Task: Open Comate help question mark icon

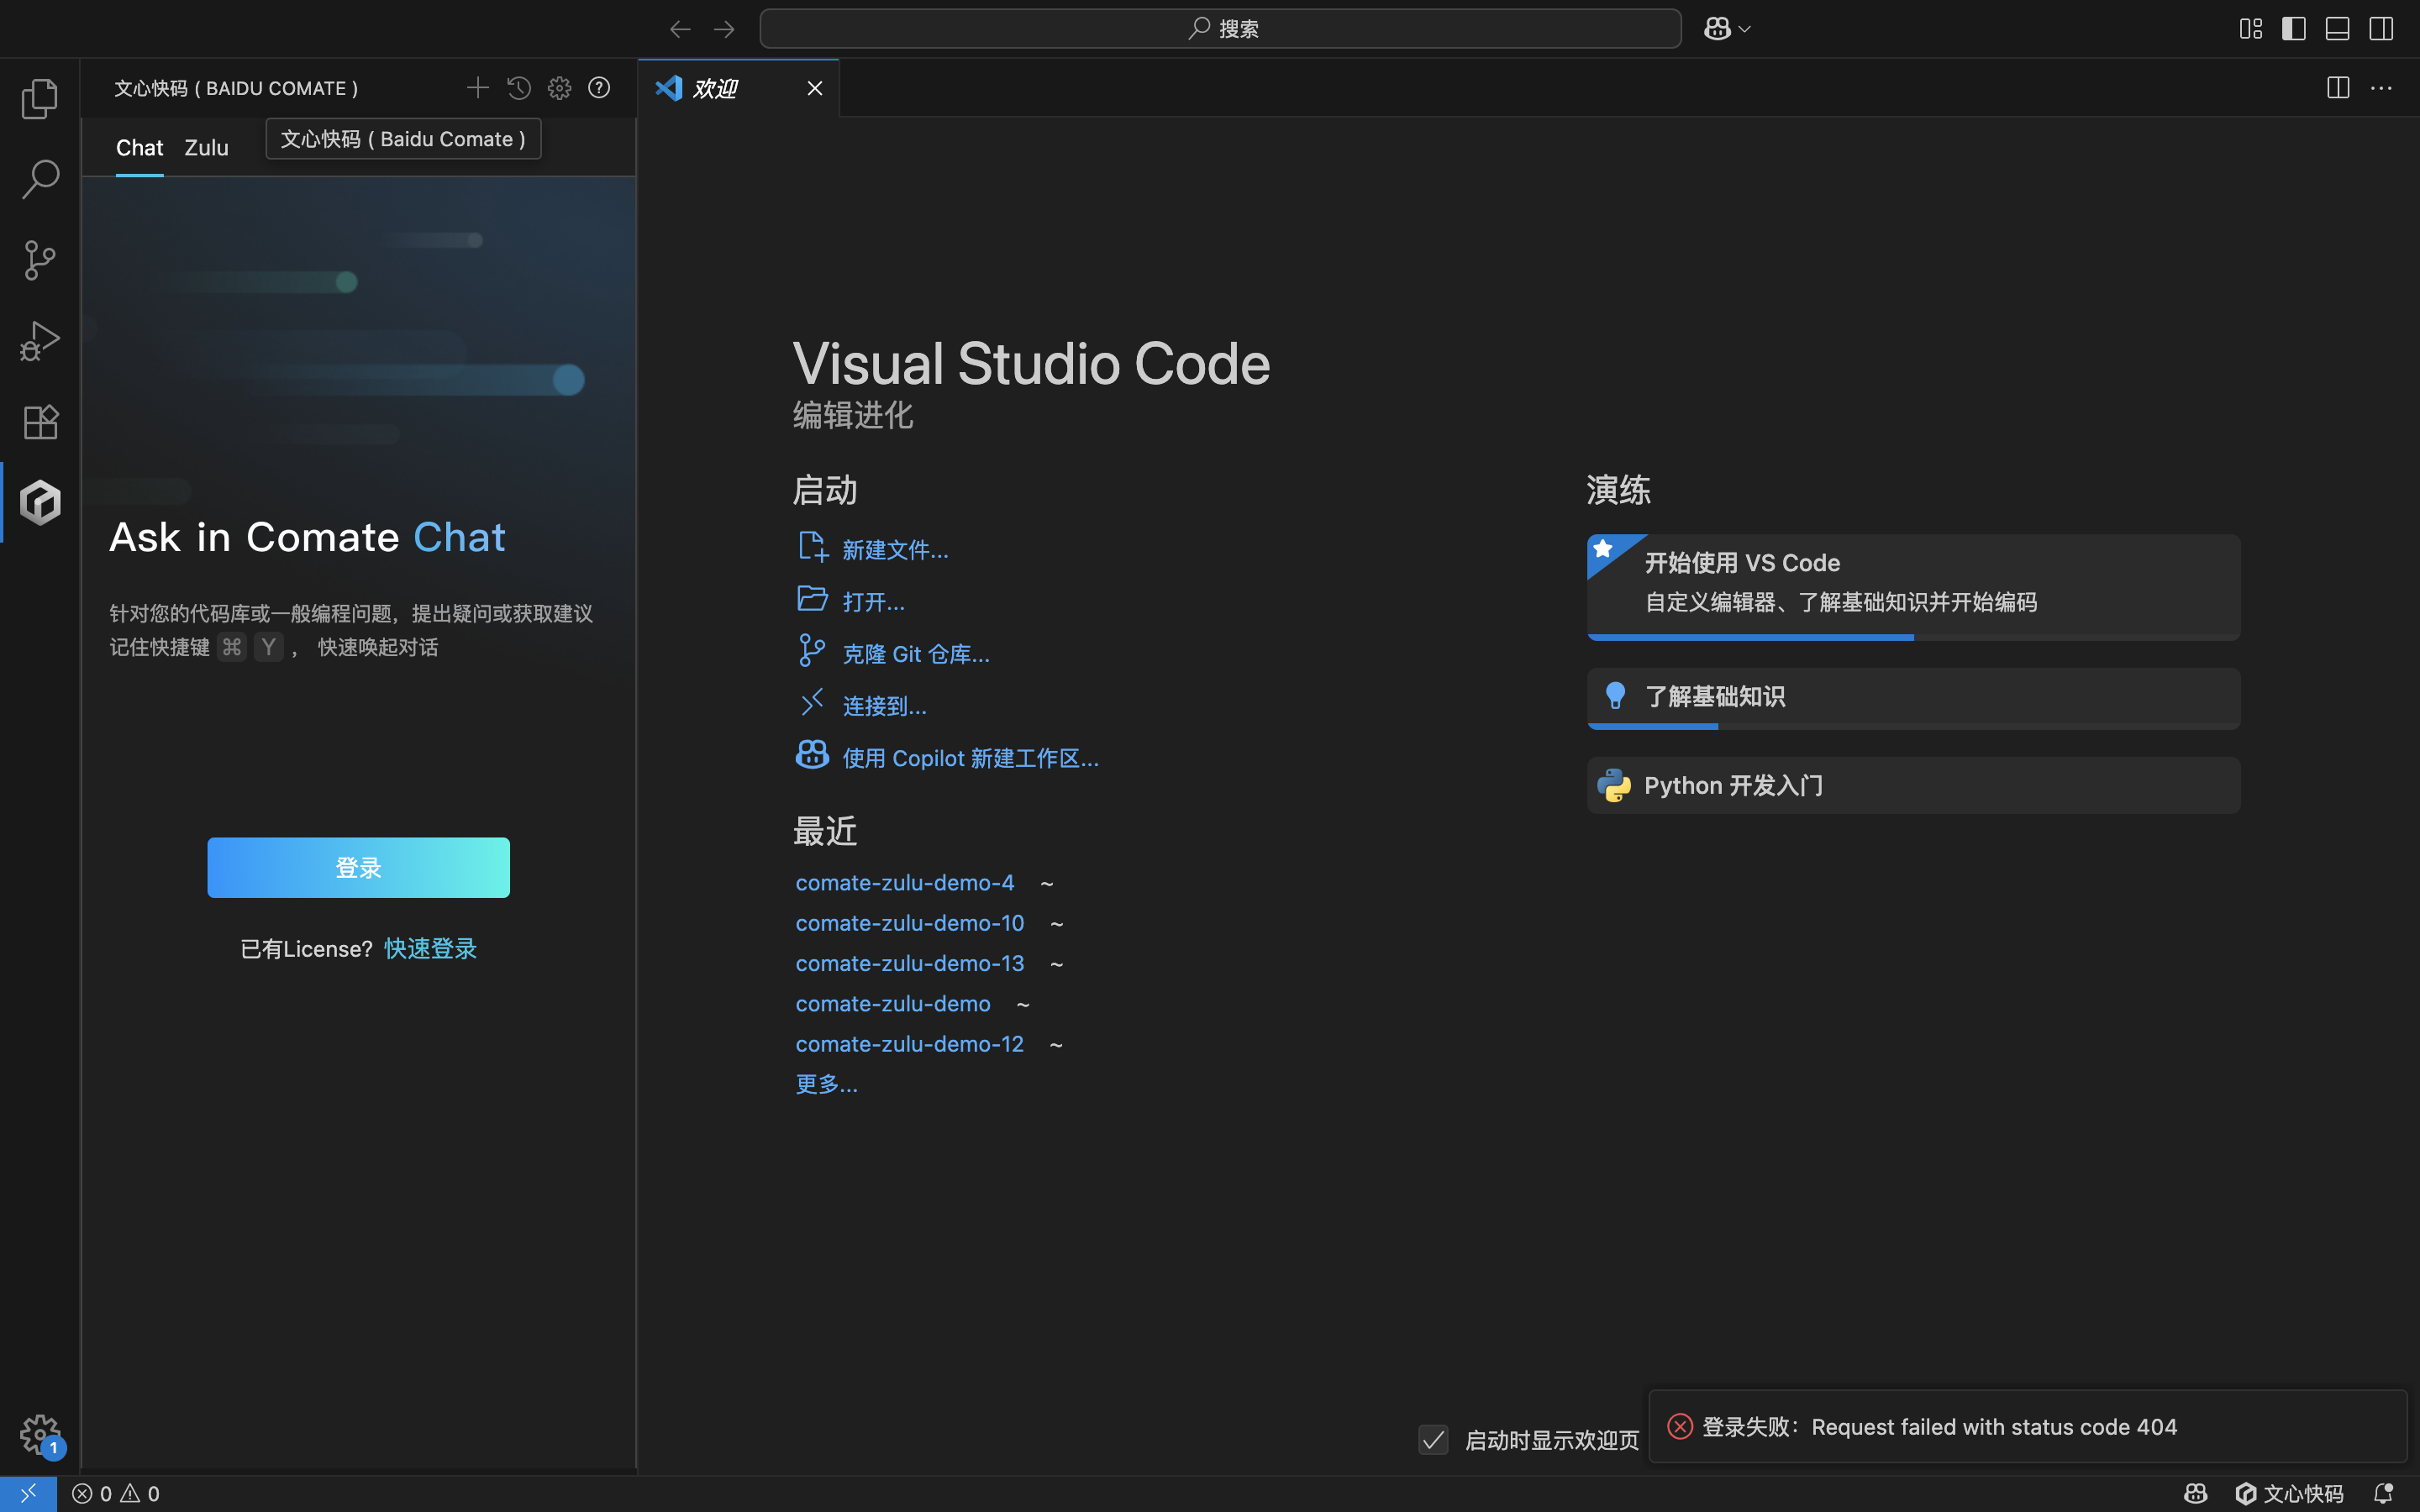Action: pos(599,88)
